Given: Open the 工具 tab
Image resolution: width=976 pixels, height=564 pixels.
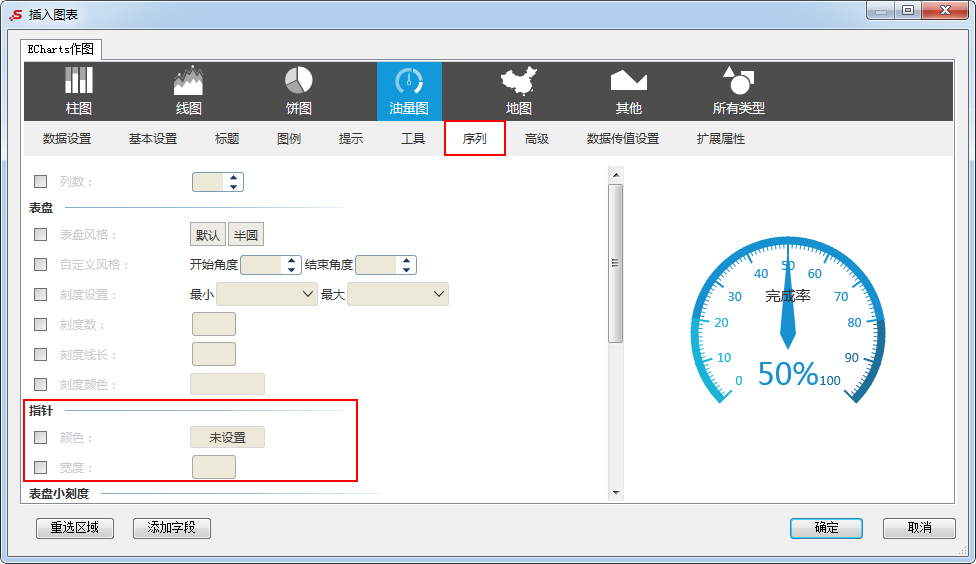Looking at the screenshot, I should click(x=413, y=138).
